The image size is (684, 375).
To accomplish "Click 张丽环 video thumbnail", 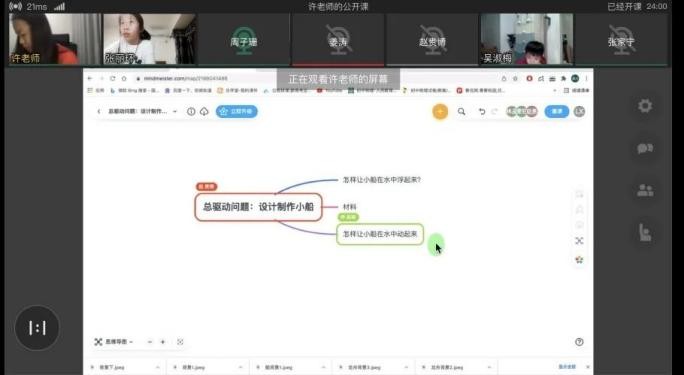I will (x=150, y=39).
